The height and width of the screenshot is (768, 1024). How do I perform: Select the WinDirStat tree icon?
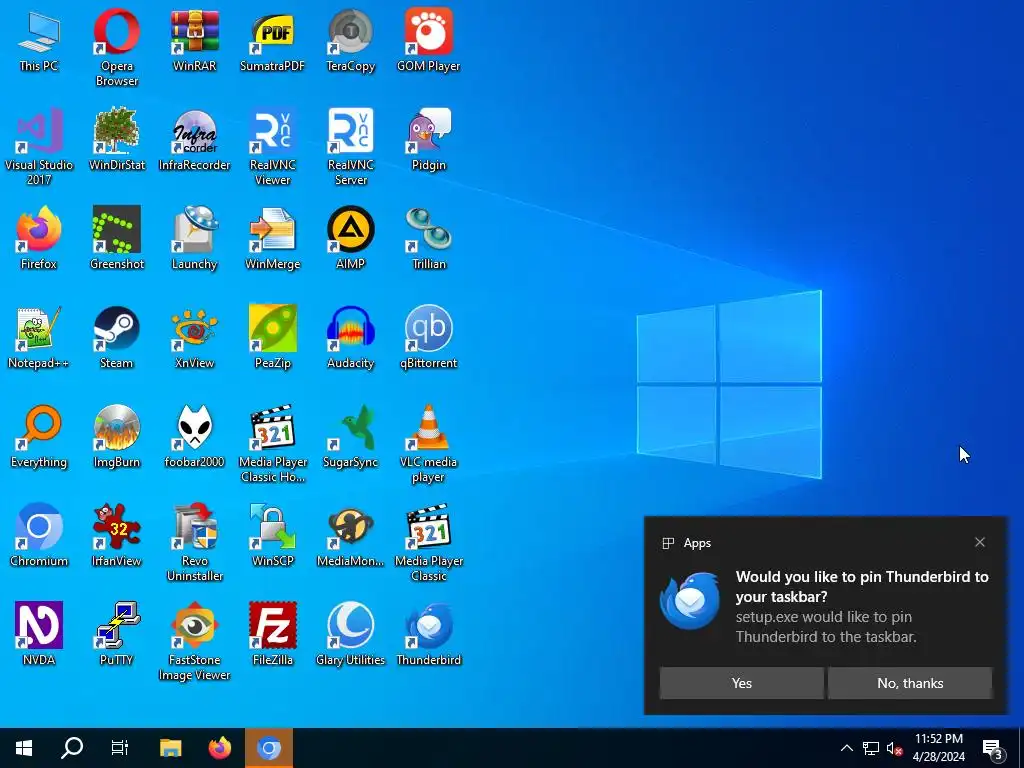116,138
